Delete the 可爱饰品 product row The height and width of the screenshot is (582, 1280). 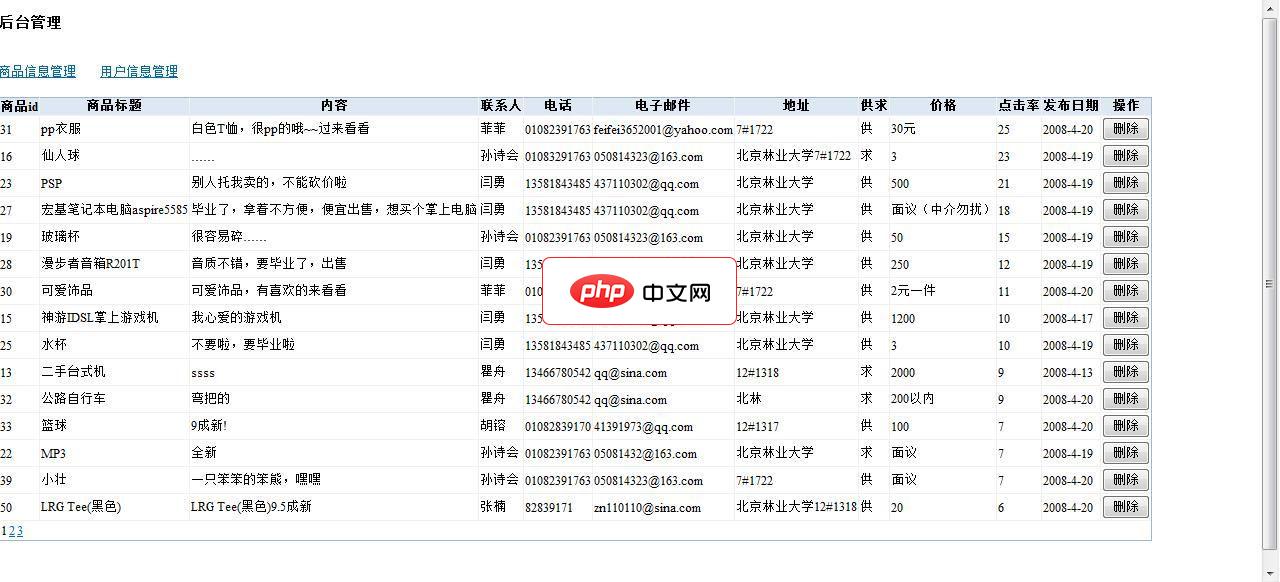tap(1125, 291)
